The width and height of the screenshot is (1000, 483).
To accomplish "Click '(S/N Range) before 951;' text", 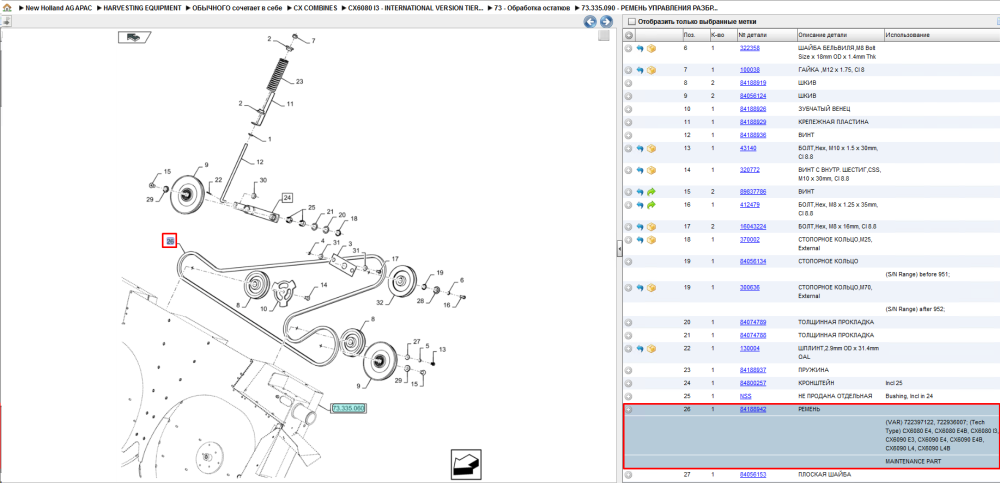I will (916, 274).
